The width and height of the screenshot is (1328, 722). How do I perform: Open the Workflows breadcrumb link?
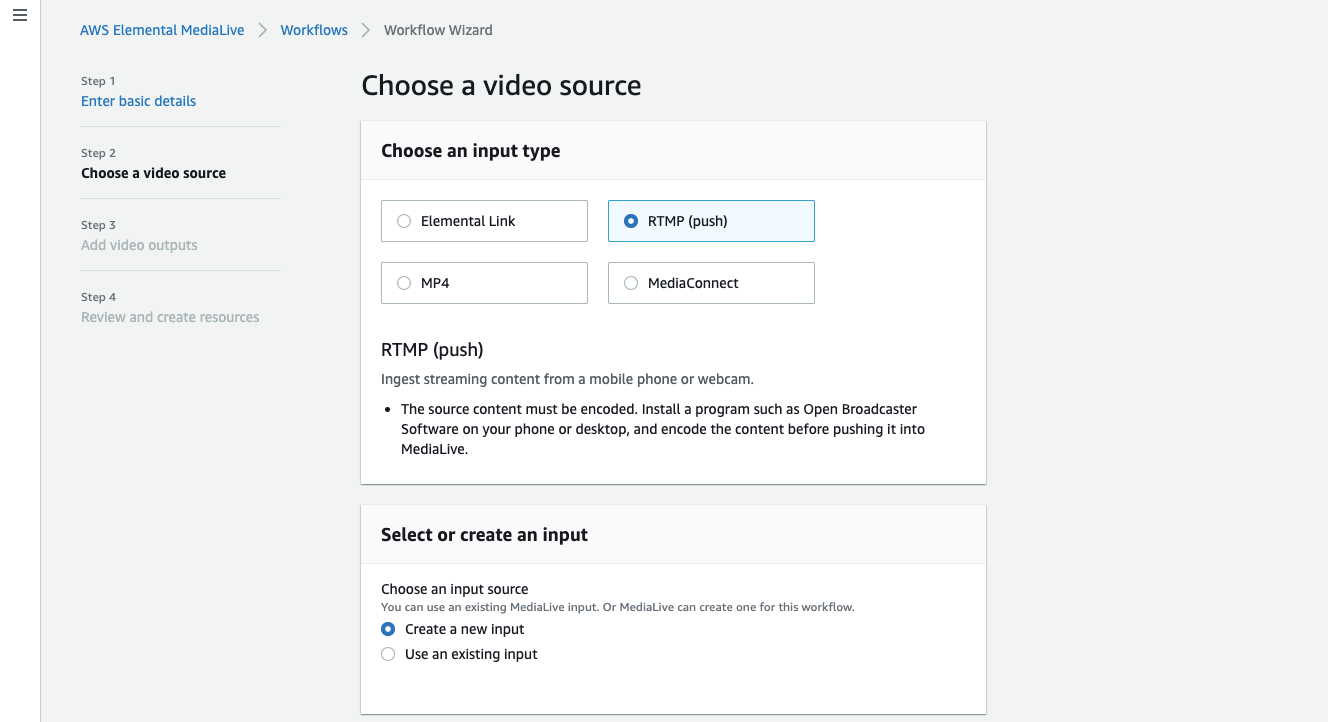(314, 30)
